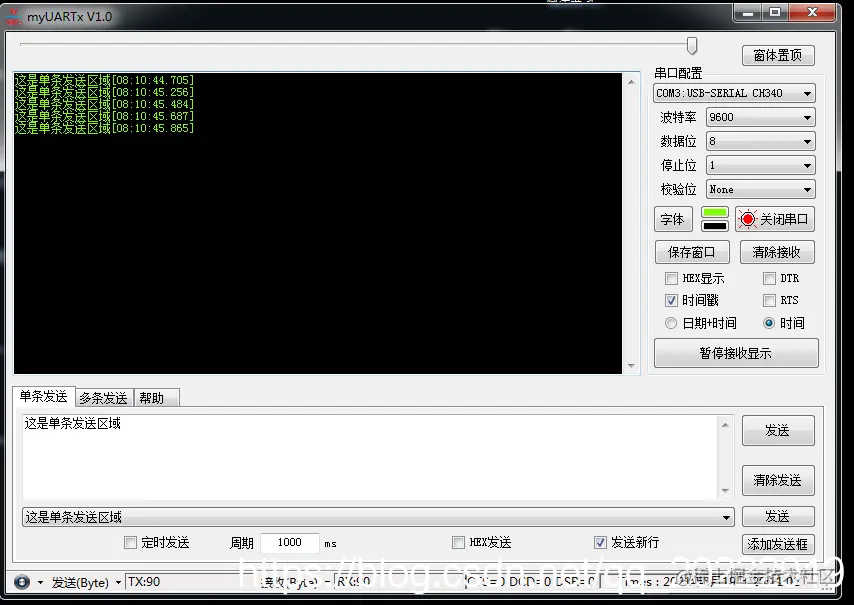
Task: Open the 停止位 stop bits dropdown
Action: (760, 166)
